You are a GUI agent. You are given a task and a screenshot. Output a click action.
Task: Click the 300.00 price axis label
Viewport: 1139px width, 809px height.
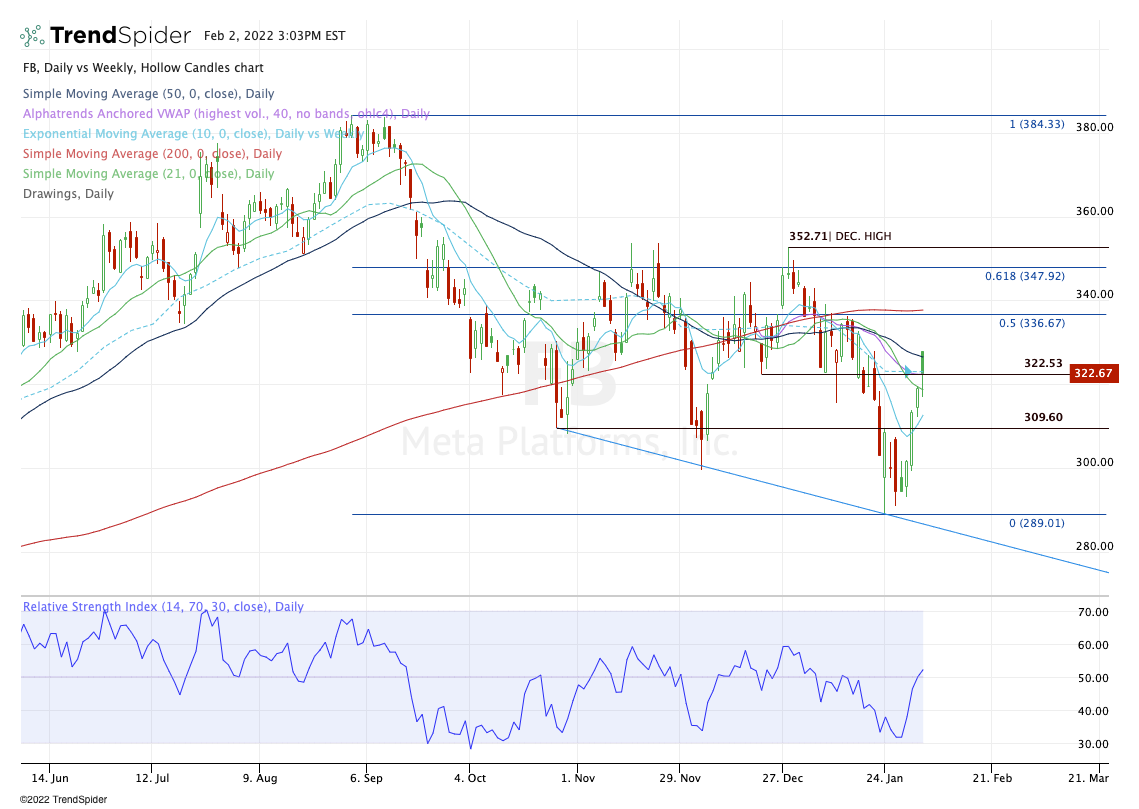tap(1094, 462)
